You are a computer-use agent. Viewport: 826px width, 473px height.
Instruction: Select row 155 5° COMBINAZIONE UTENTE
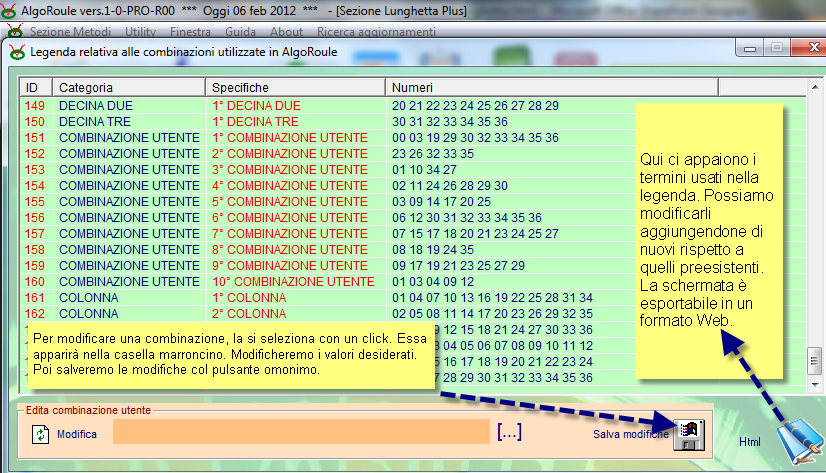(414, 201)
